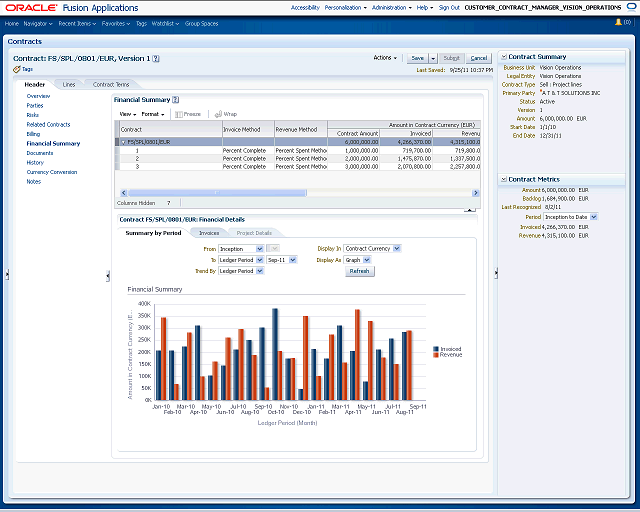Open the Display As Graph dropdown
640x512 pixels.
click(x=367, y=260)
